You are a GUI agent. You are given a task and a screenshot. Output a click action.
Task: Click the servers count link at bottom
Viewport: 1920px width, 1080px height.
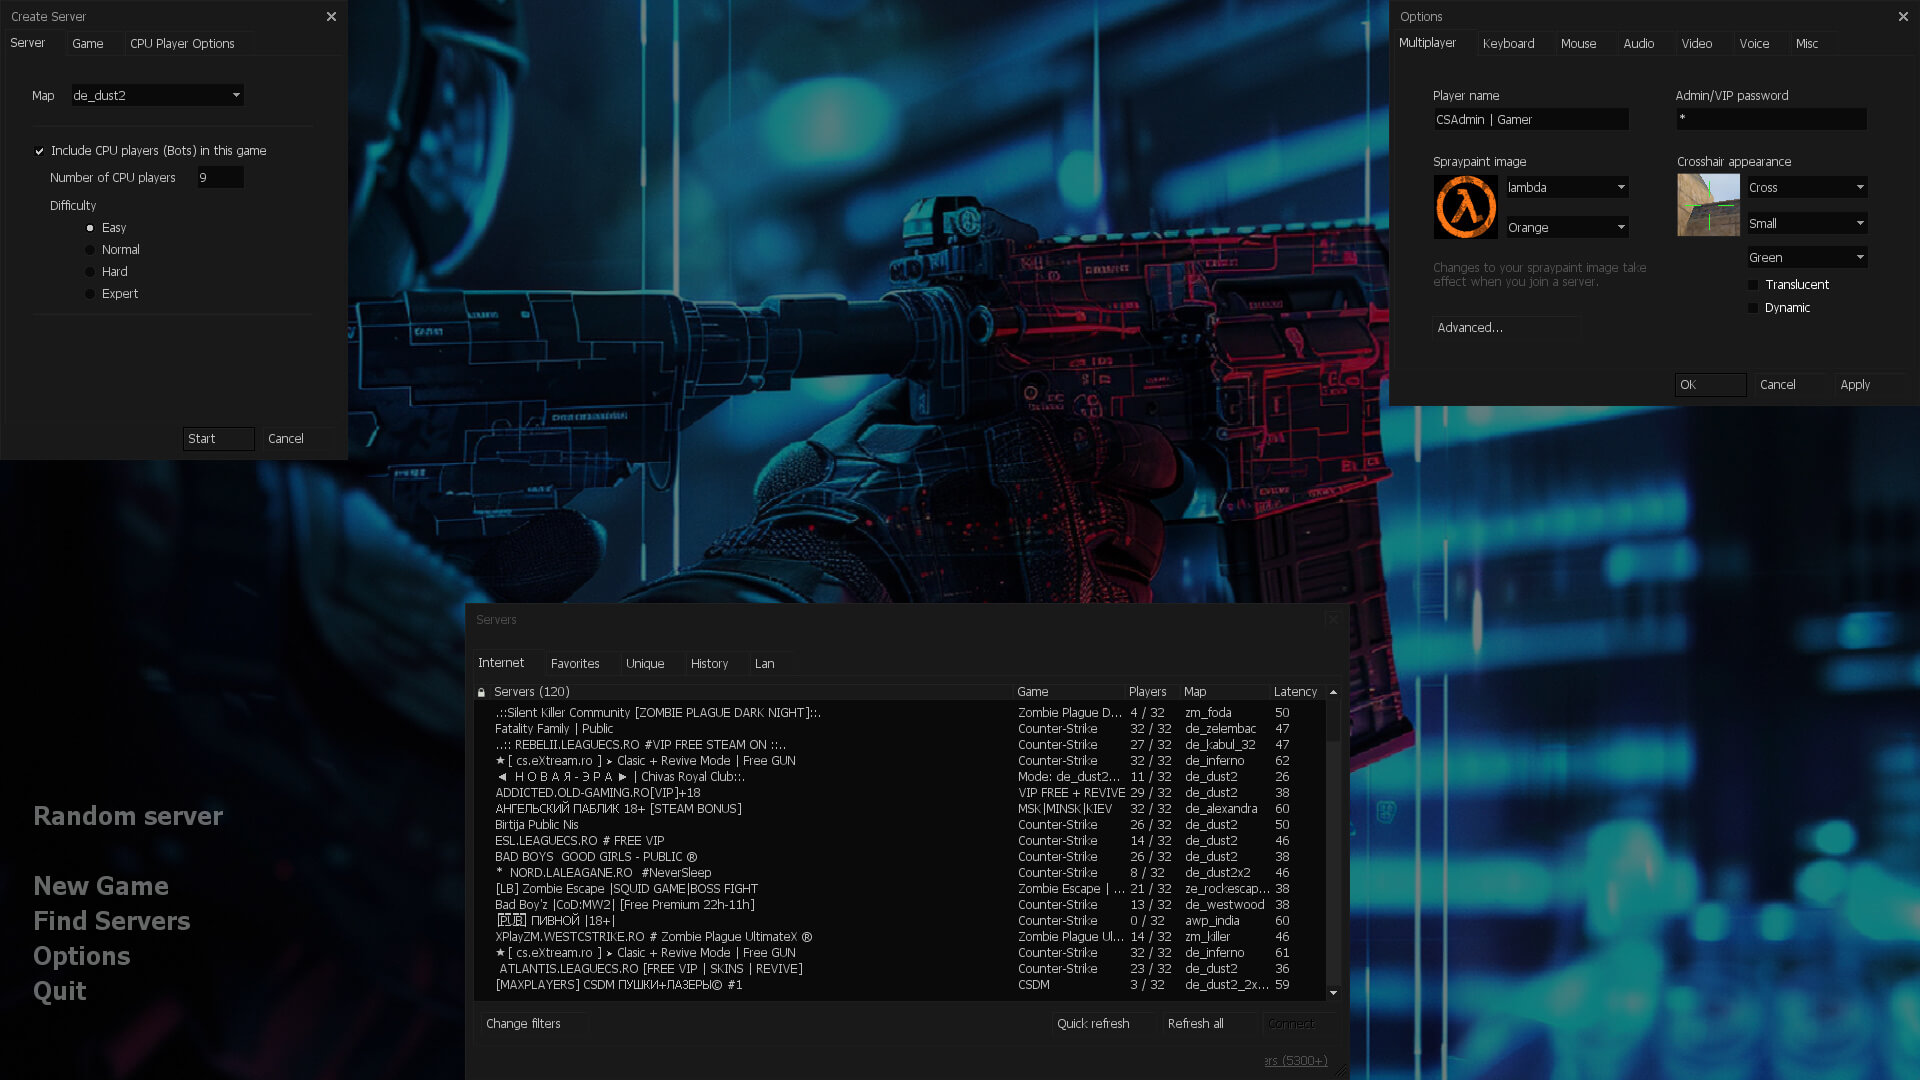tap(1296, 1061)
